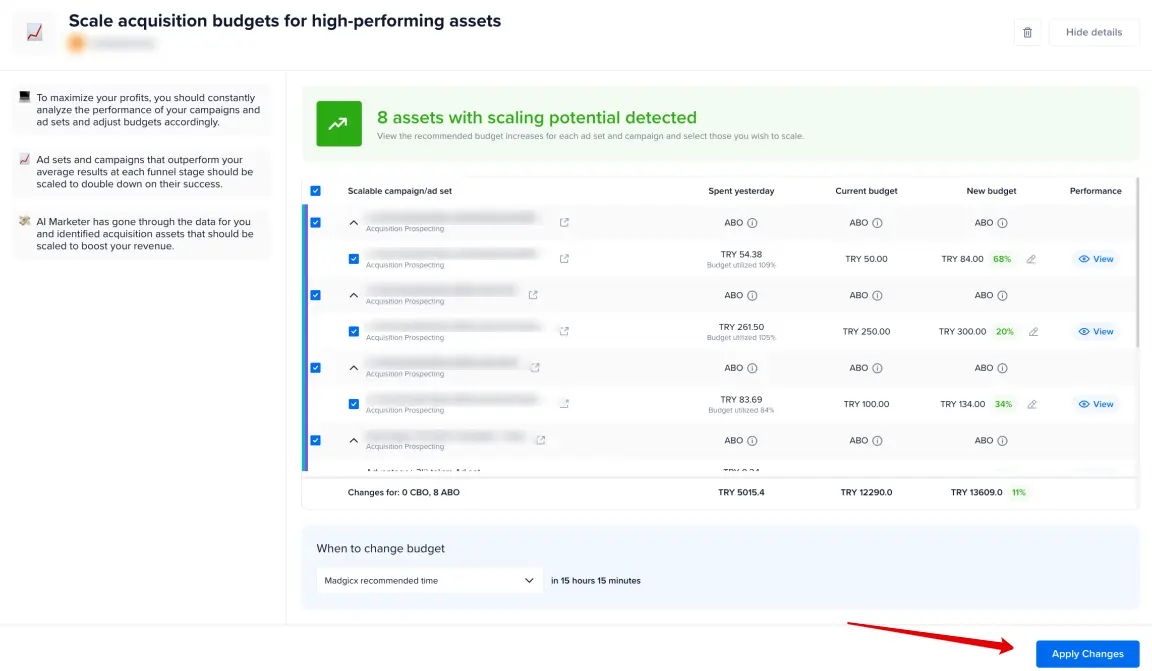The image size is (1152, 671).
Task: Open the trash delete icon in the header
Action: pos(1028,32)
